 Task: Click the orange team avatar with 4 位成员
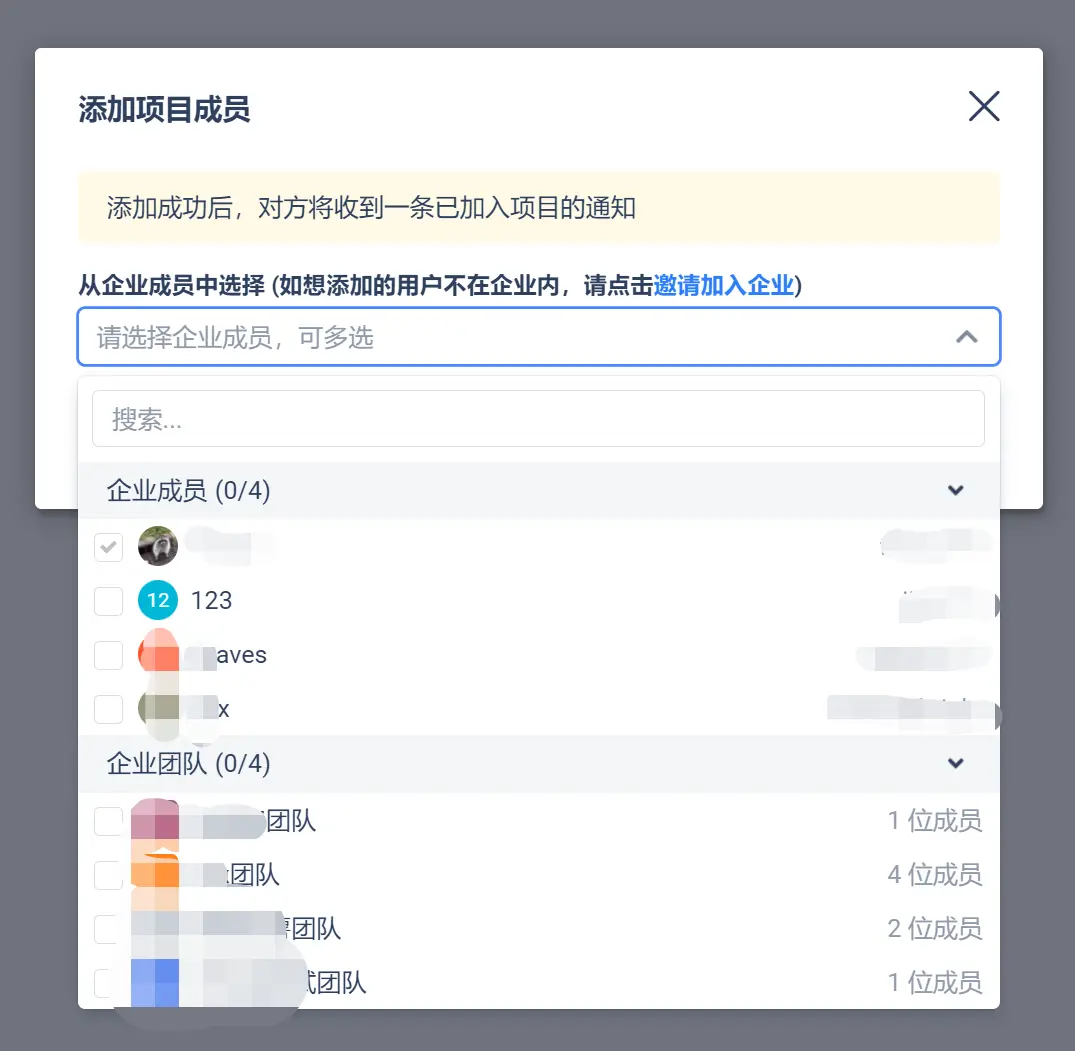point(155,874)
